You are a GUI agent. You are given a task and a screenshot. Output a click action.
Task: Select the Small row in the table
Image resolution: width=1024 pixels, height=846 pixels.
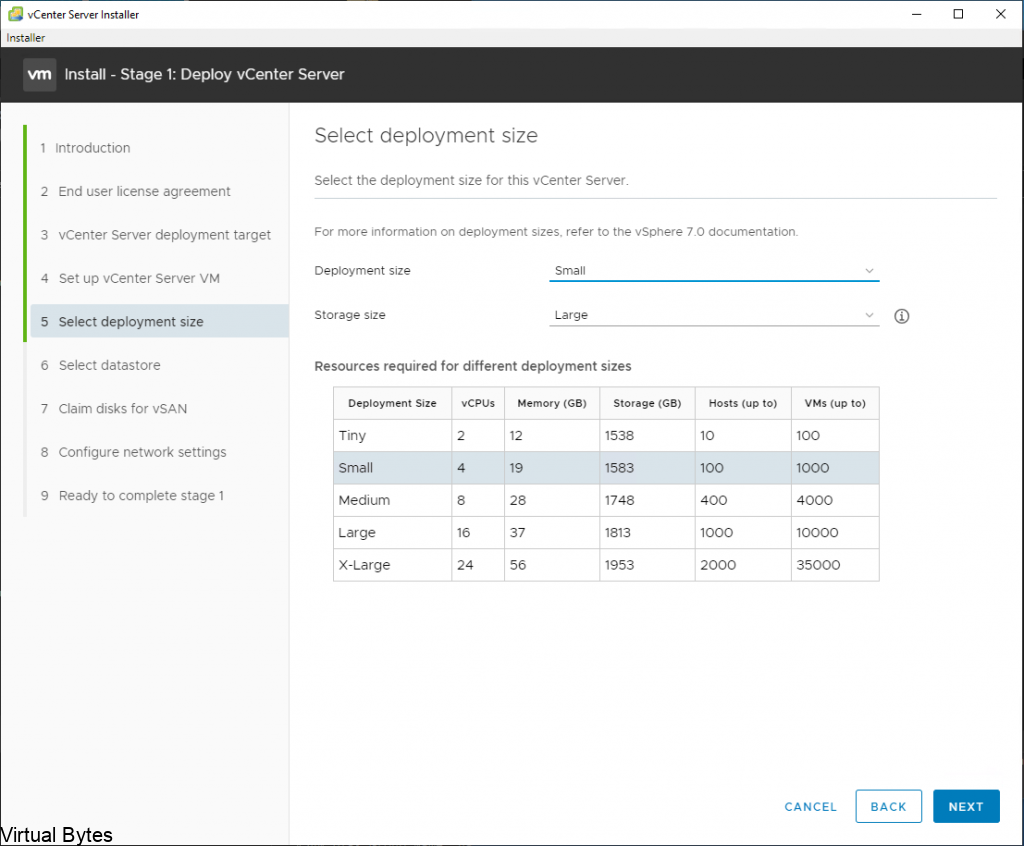pyautogui.click(x=606, y=468)
